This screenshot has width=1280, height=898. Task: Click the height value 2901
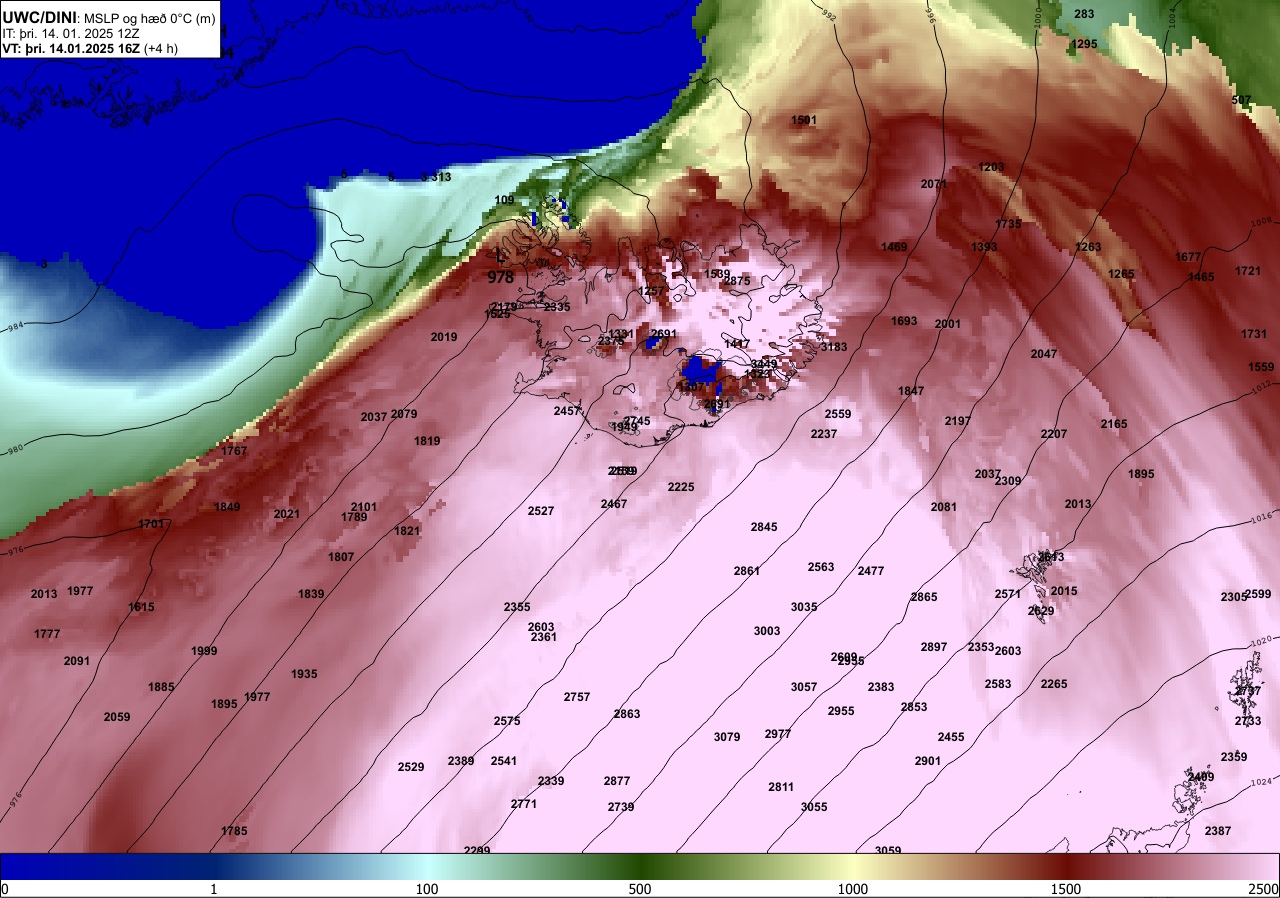pos(928,761)
